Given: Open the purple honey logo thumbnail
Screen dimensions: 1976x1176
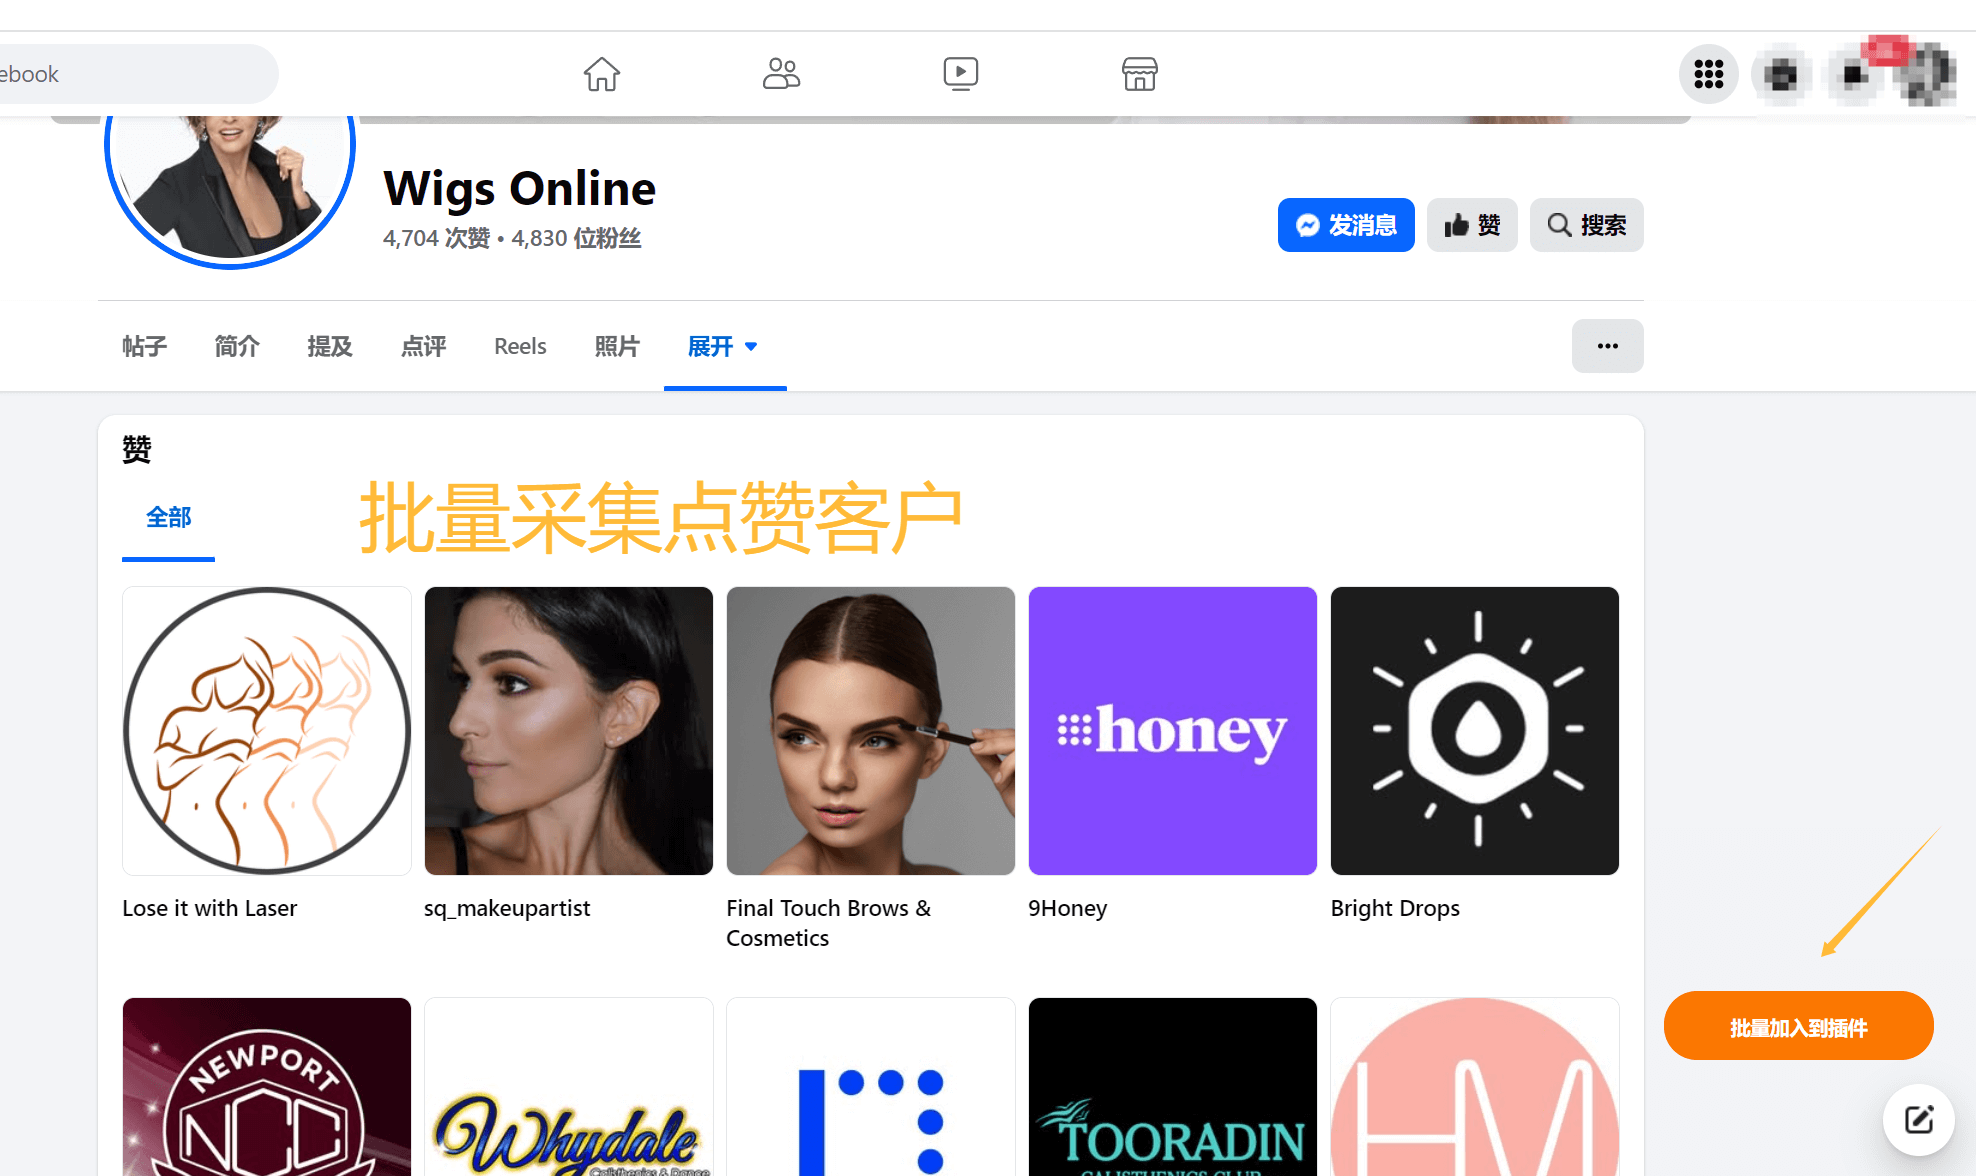Looking at the screenshot, I should [x=1173, y=731].
